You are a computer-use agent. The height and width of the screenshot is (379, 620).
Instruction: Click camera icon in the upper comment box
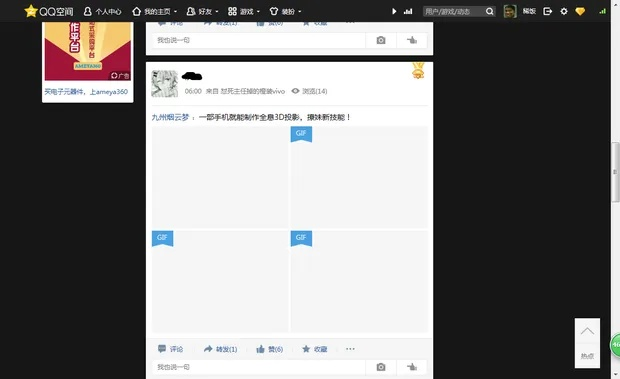point(381,40)
